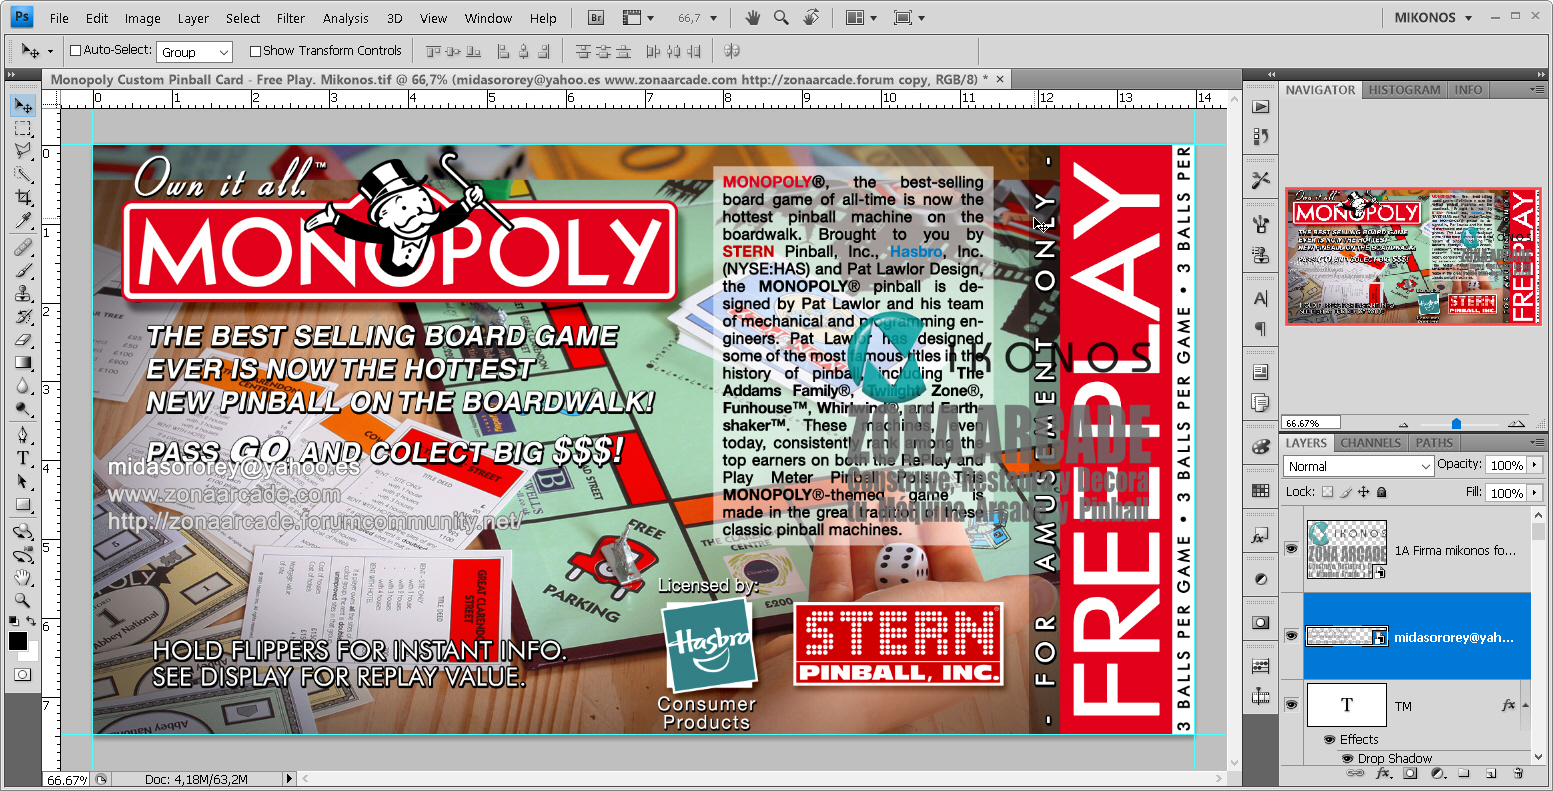Choose the Polygonal Lasso tool
Viewport: 1553px width, 791px height.
23,151
